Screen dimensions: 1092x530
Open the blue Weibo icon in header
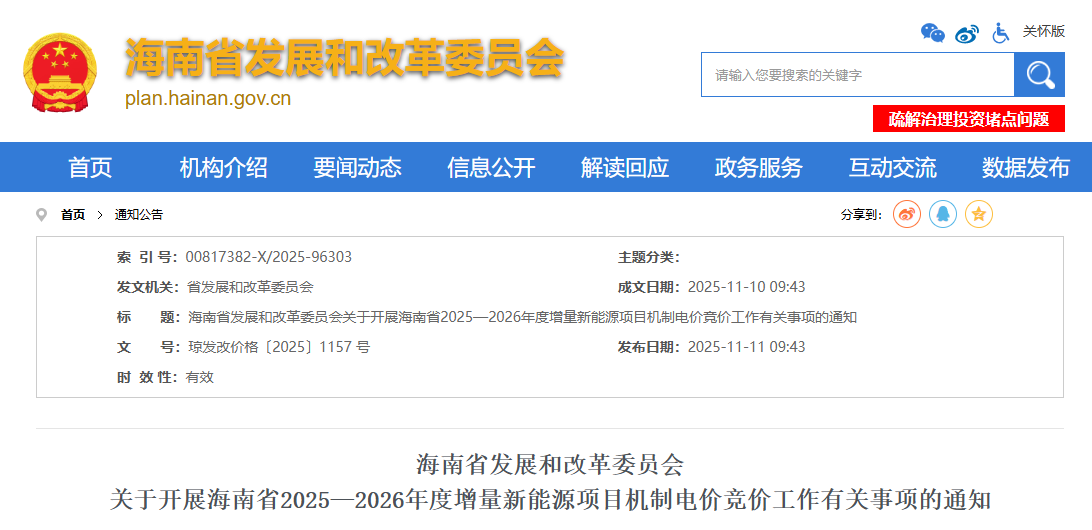[966, 33]
